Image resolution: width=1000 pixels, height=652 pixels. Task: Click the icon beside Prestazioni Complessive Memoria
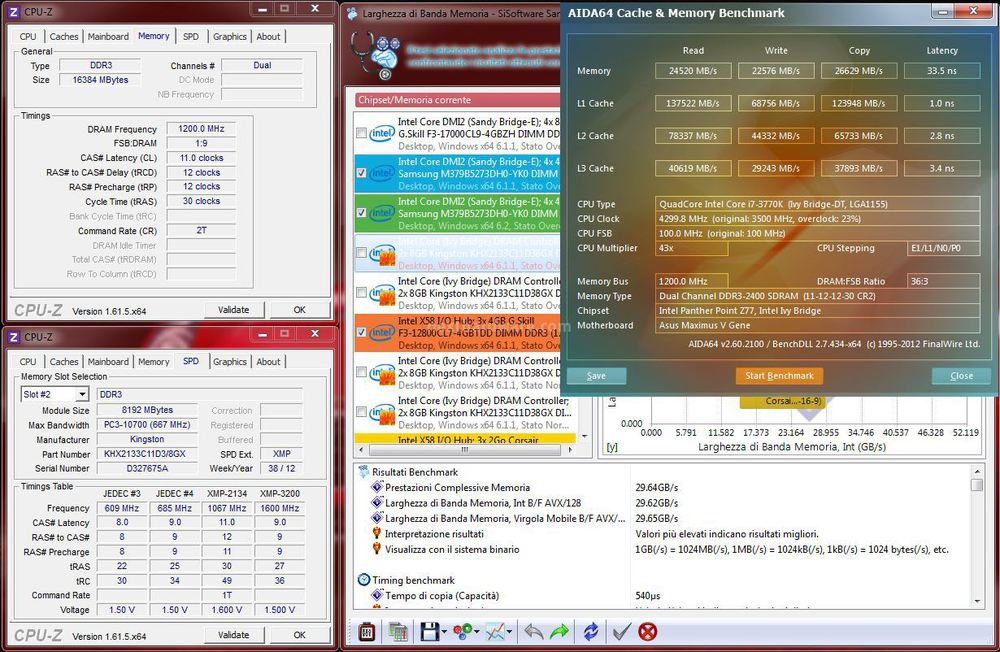[377, 487]
